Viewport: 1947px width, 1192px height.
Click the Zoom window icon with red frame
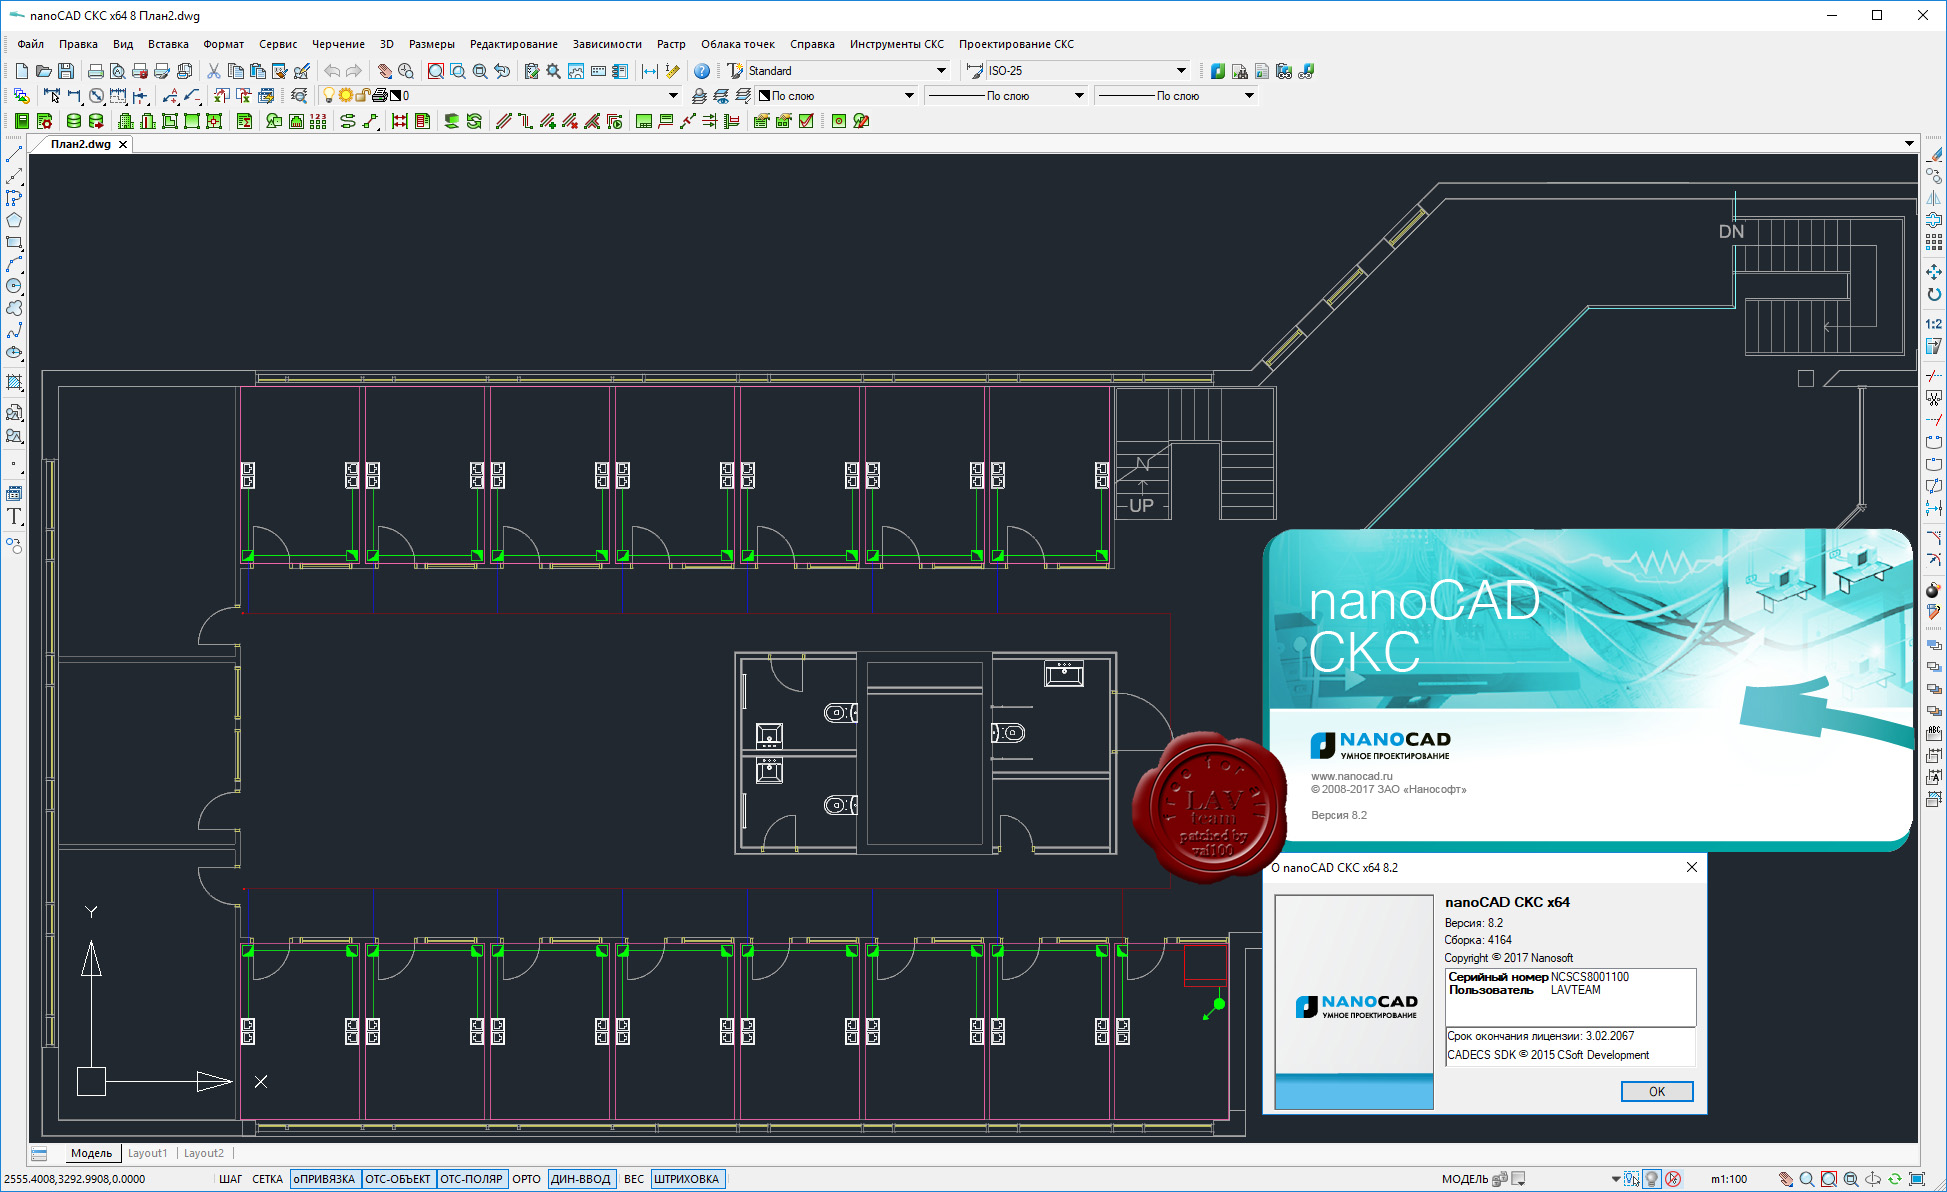click(436, 71)
